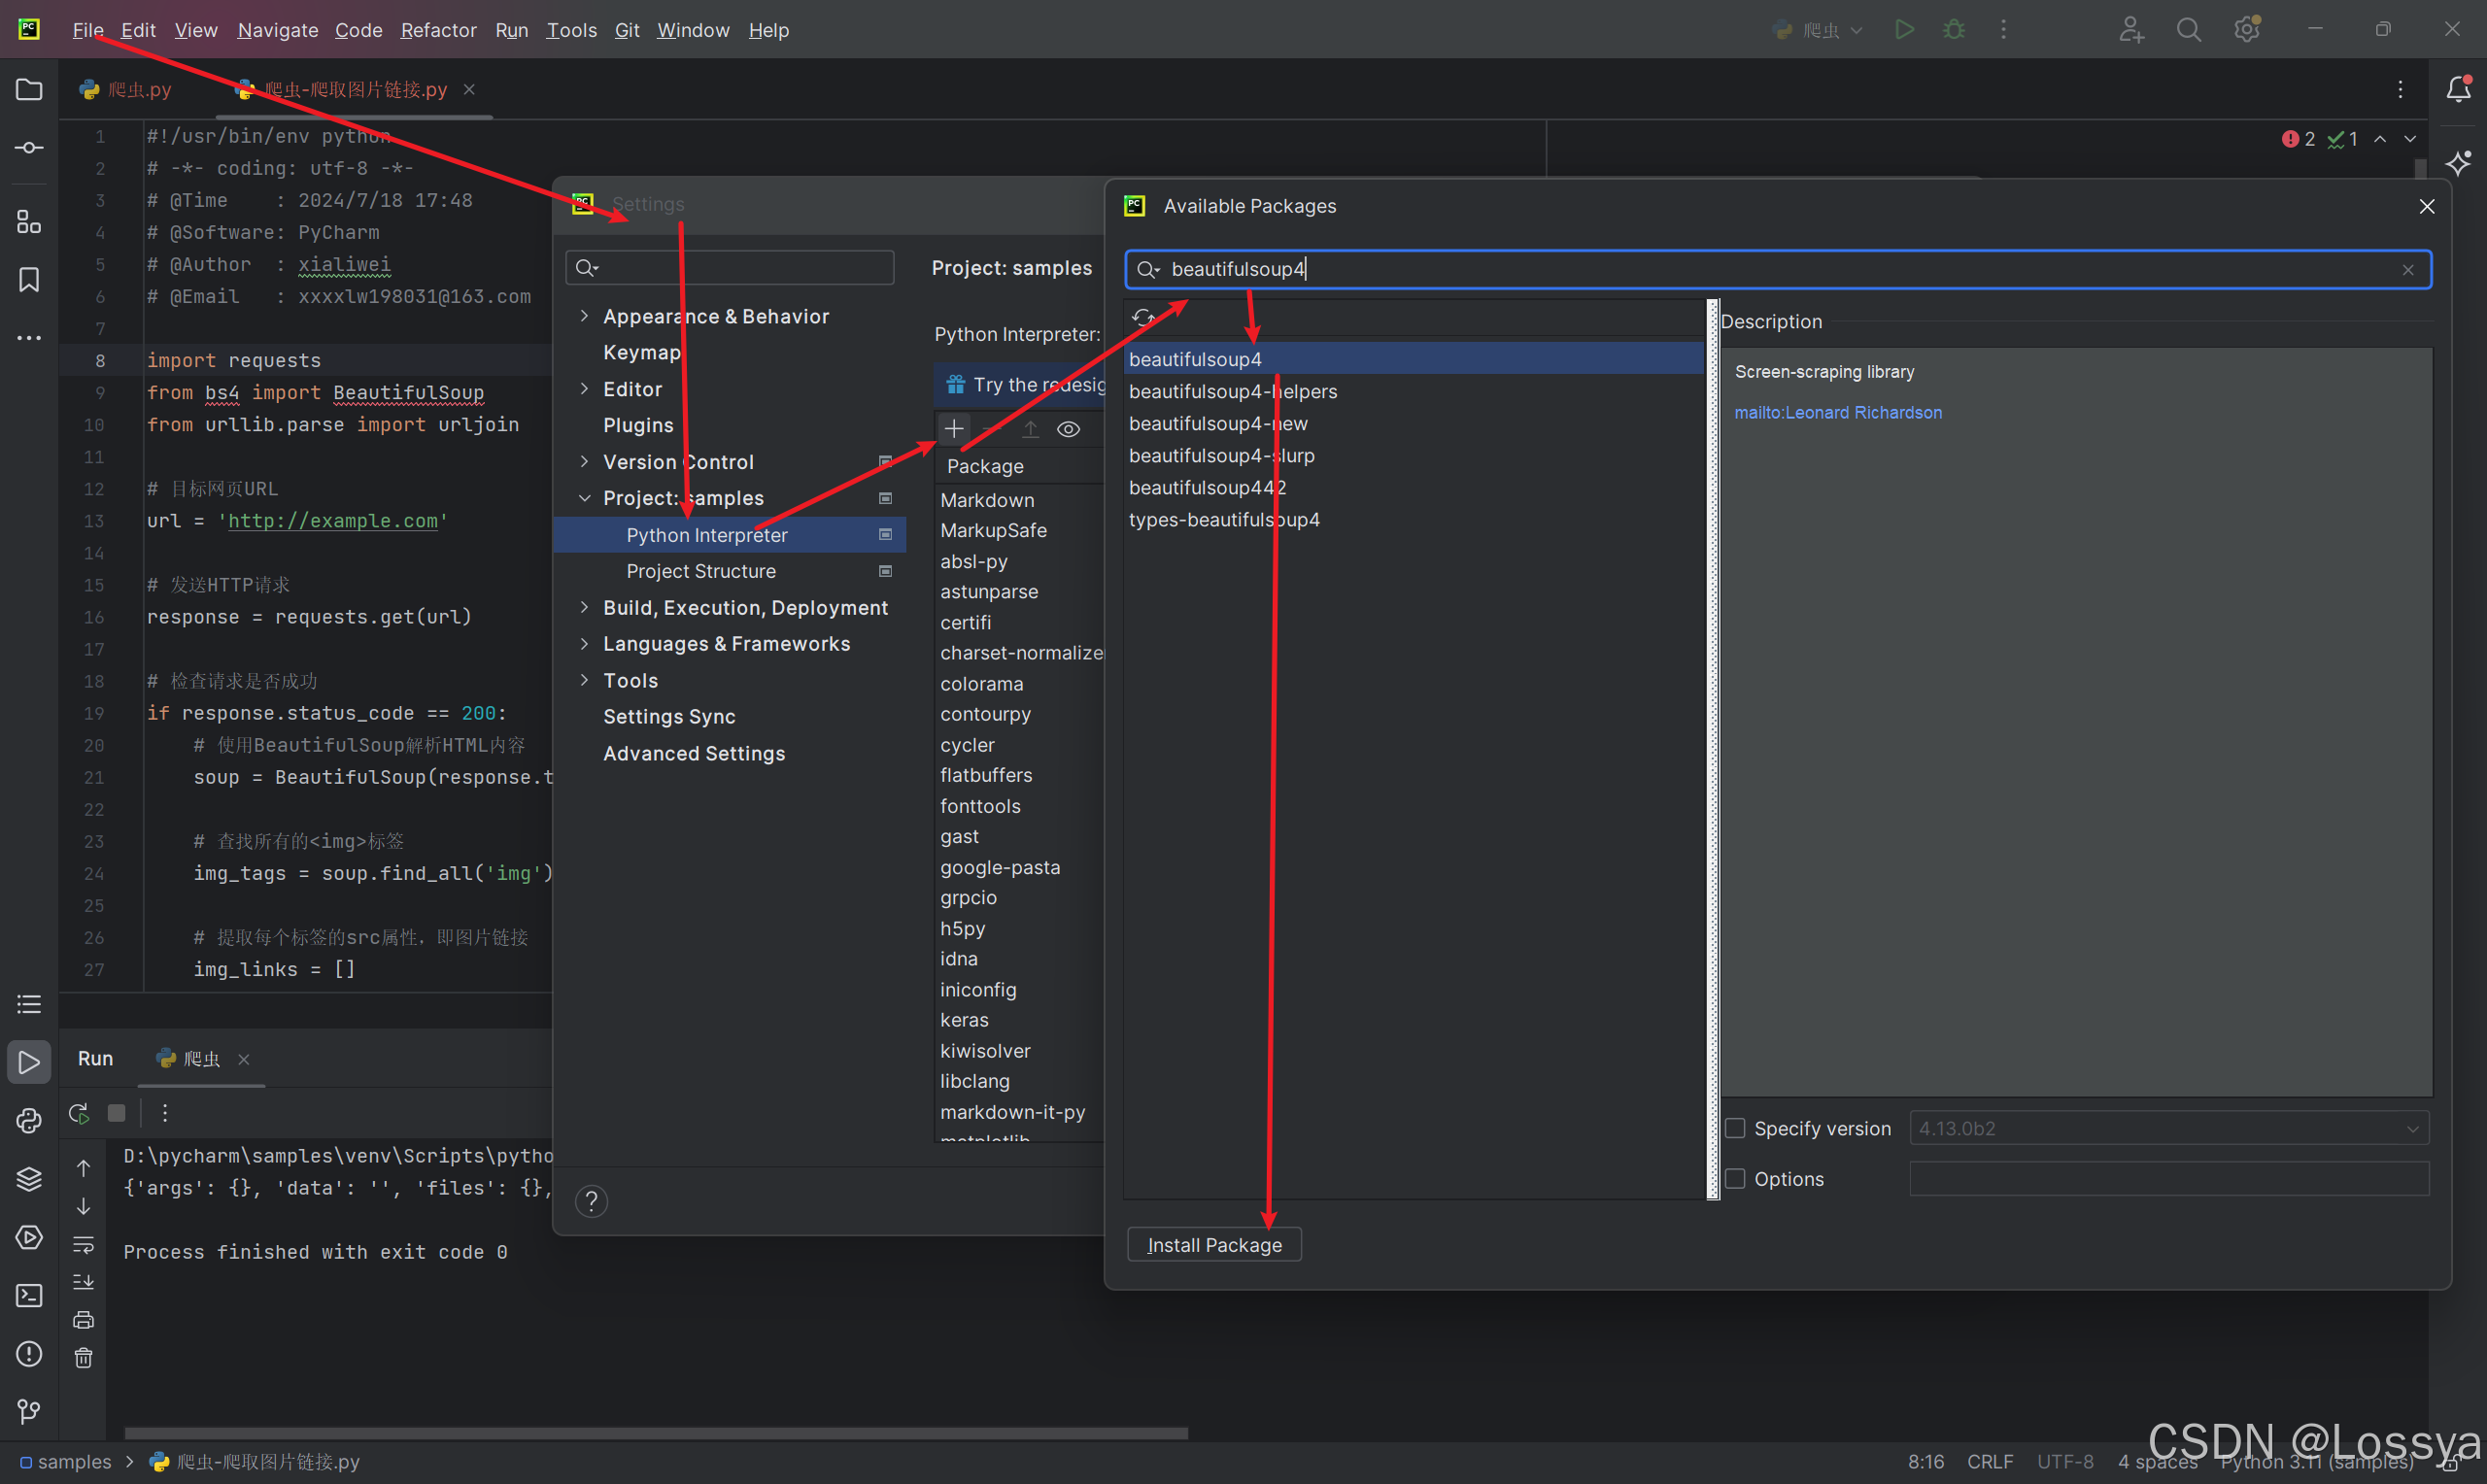Viewport: 2487px width, 1484px height.
Task: Open the Bookmarks tool window icon
Action: [x=29, y=280]
